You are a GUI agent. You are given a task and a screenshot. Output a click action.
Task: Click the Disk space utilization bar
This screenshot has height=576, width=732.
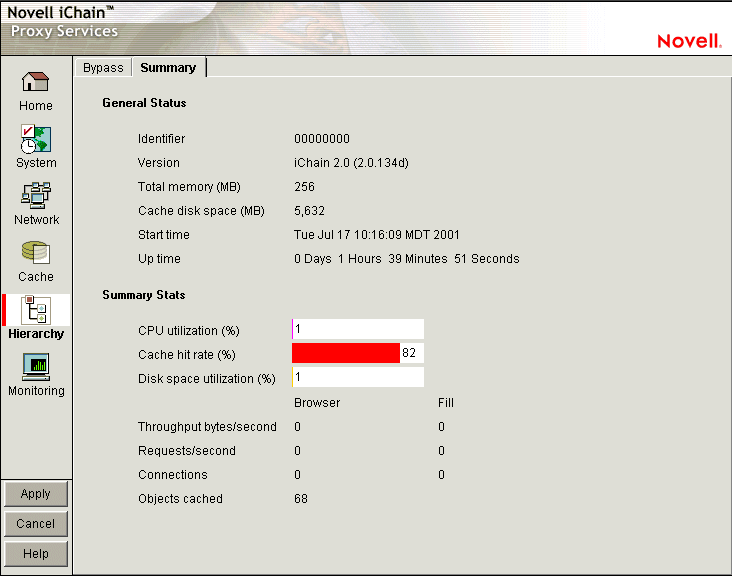point(358,377)
